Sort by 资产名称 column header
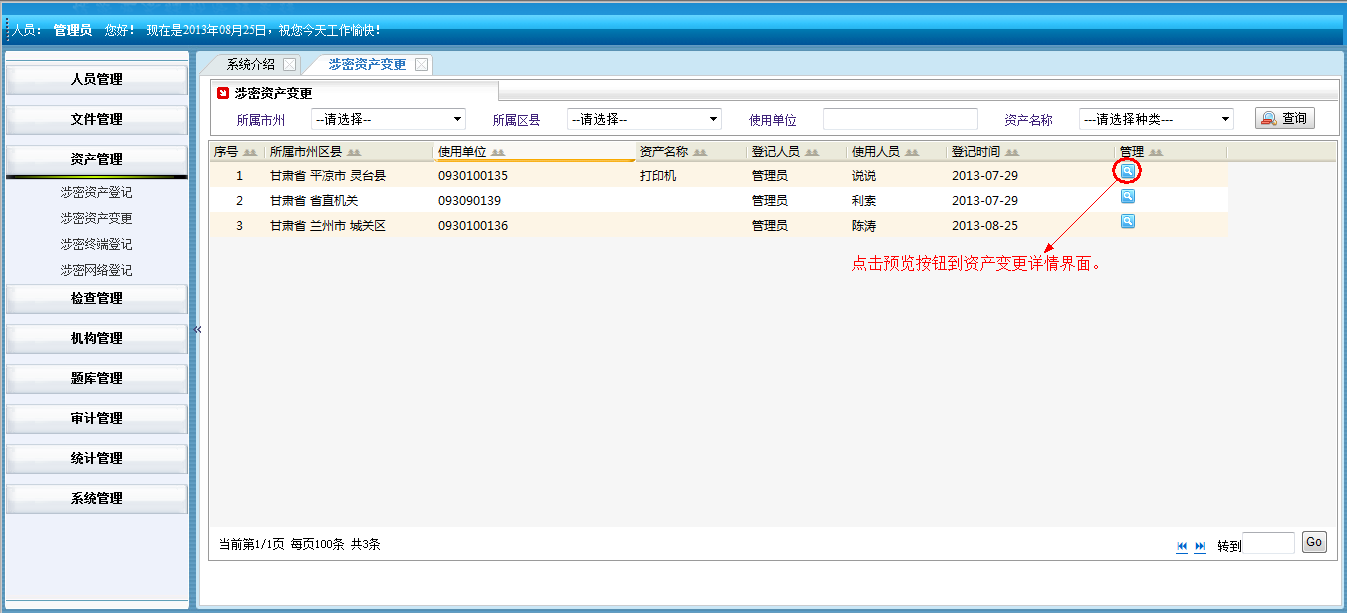Image resolution: width=1347 pixels, height=613 pixels. pos(691,152)
